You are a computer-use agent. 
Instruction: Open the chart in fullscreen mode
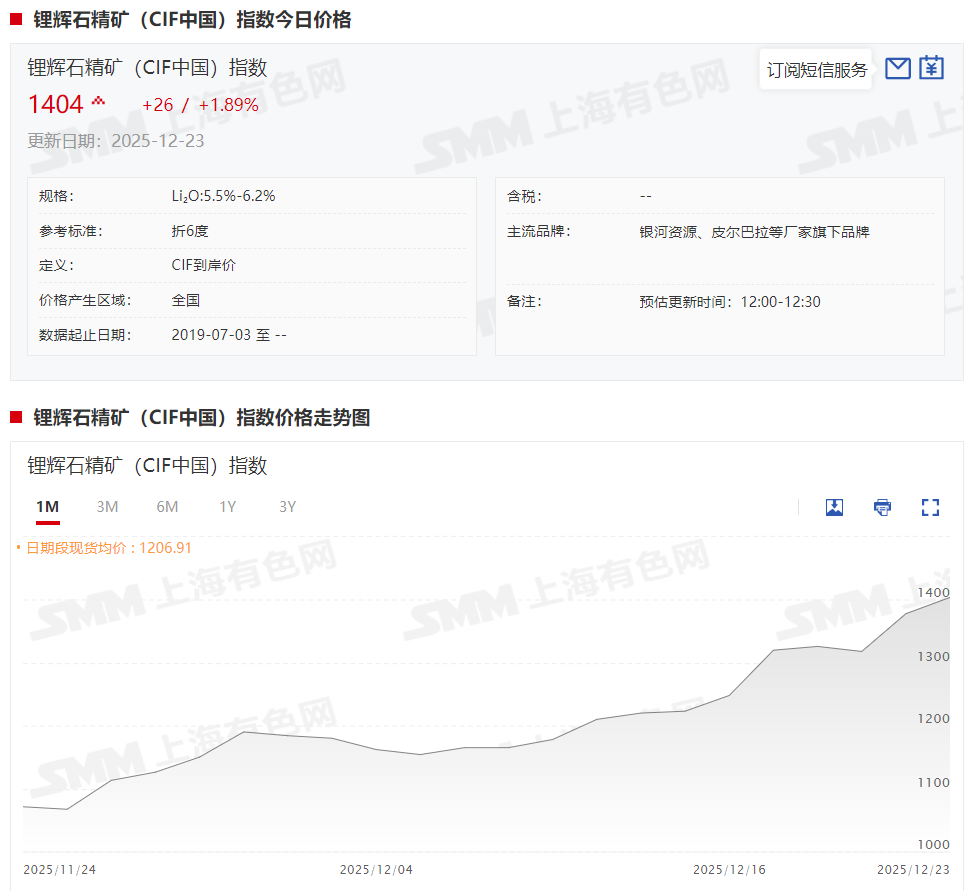point(930,507)
